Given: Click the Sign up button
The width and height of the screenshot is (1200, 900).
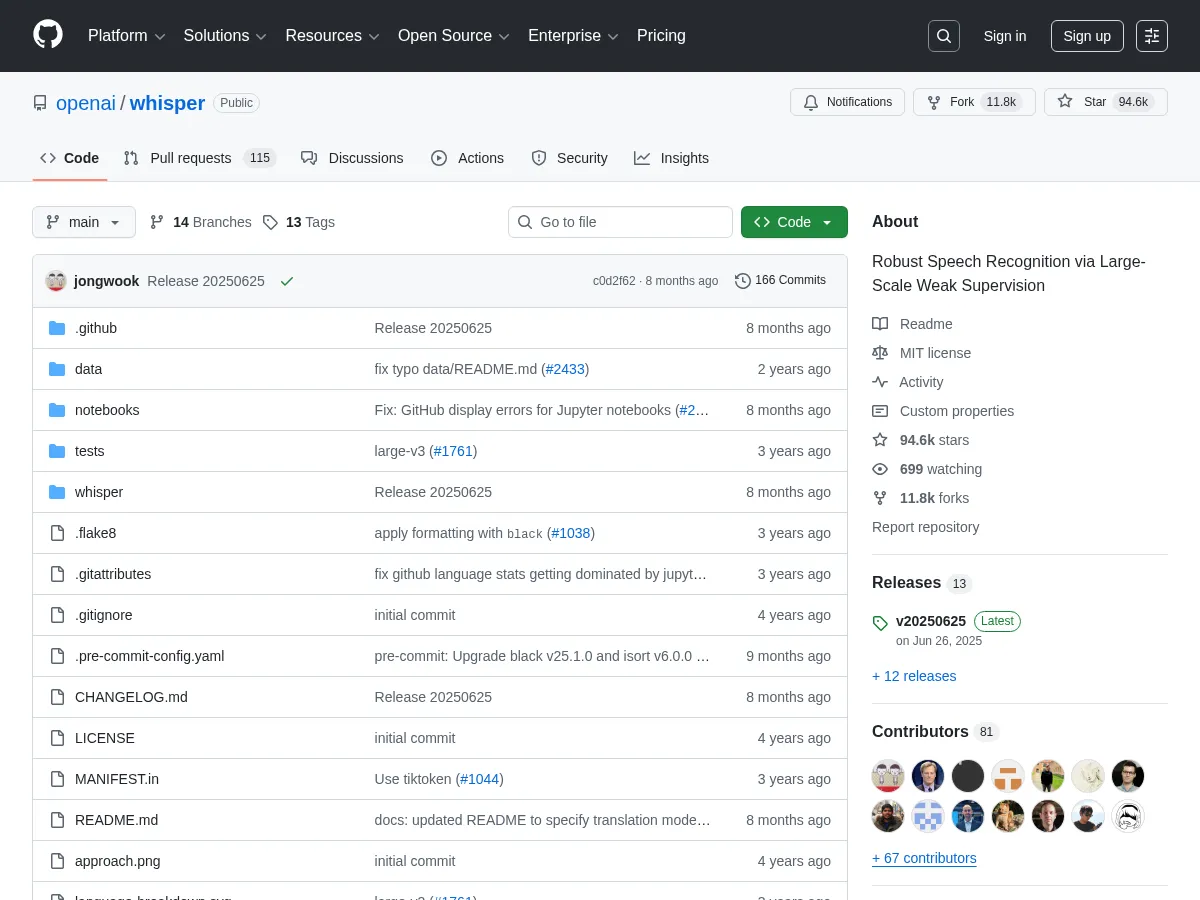Looking at the screenshot, I should (1087, 36).
